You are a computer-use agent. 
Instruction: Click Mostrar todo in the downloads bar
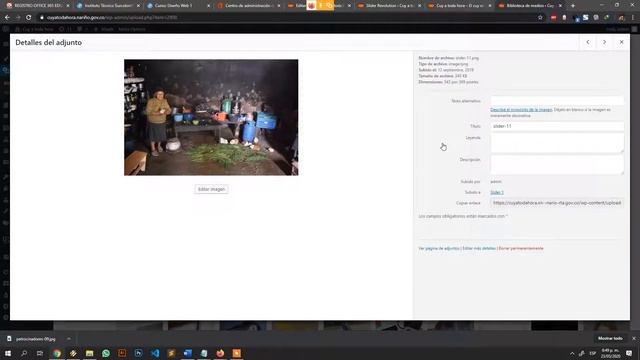(610, 338)
